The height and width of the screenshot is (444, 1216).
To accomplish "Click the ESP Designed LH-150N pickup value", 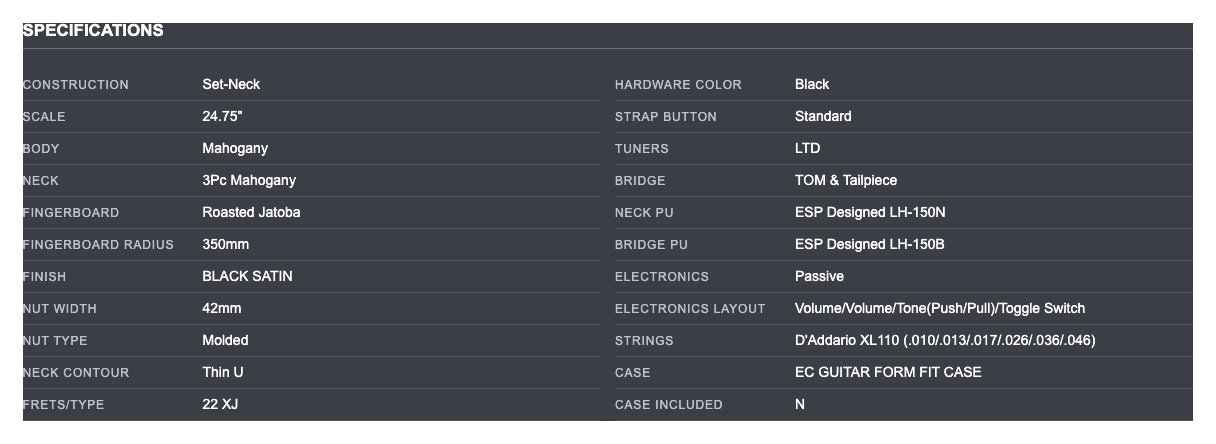I will click(869, 212).
